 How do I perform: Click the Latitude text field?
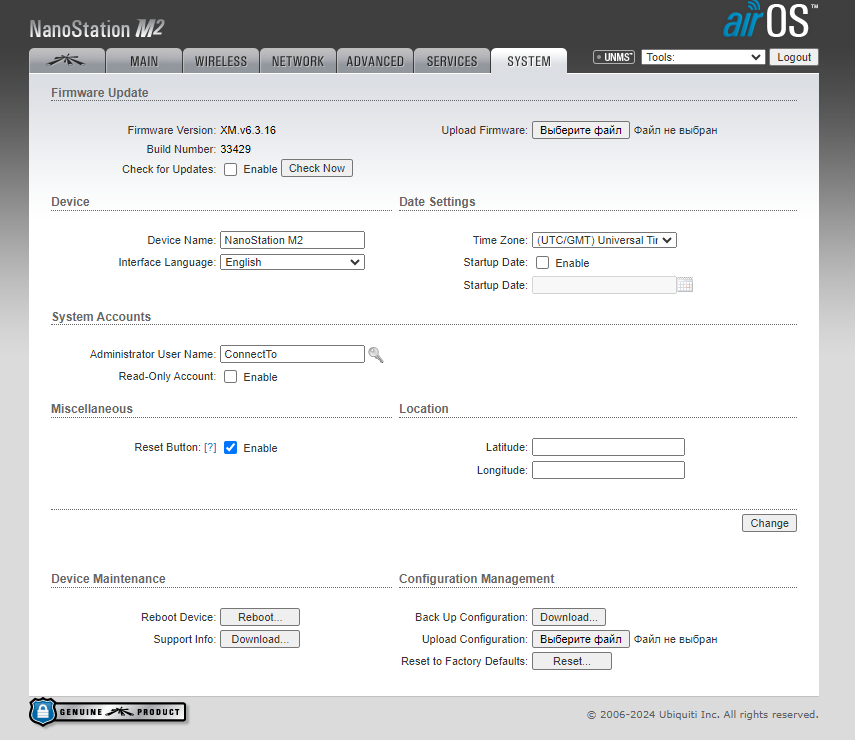(x=608, y=447)
